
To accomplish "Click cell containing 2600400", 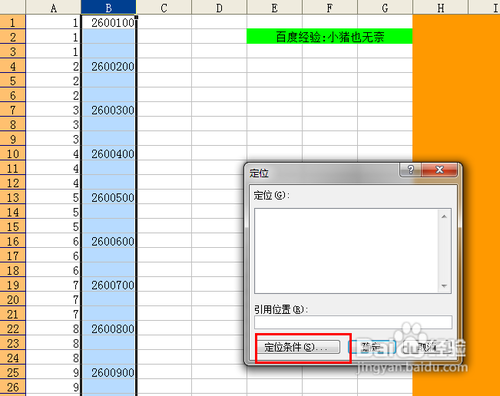I will click(x=108, y=153).
